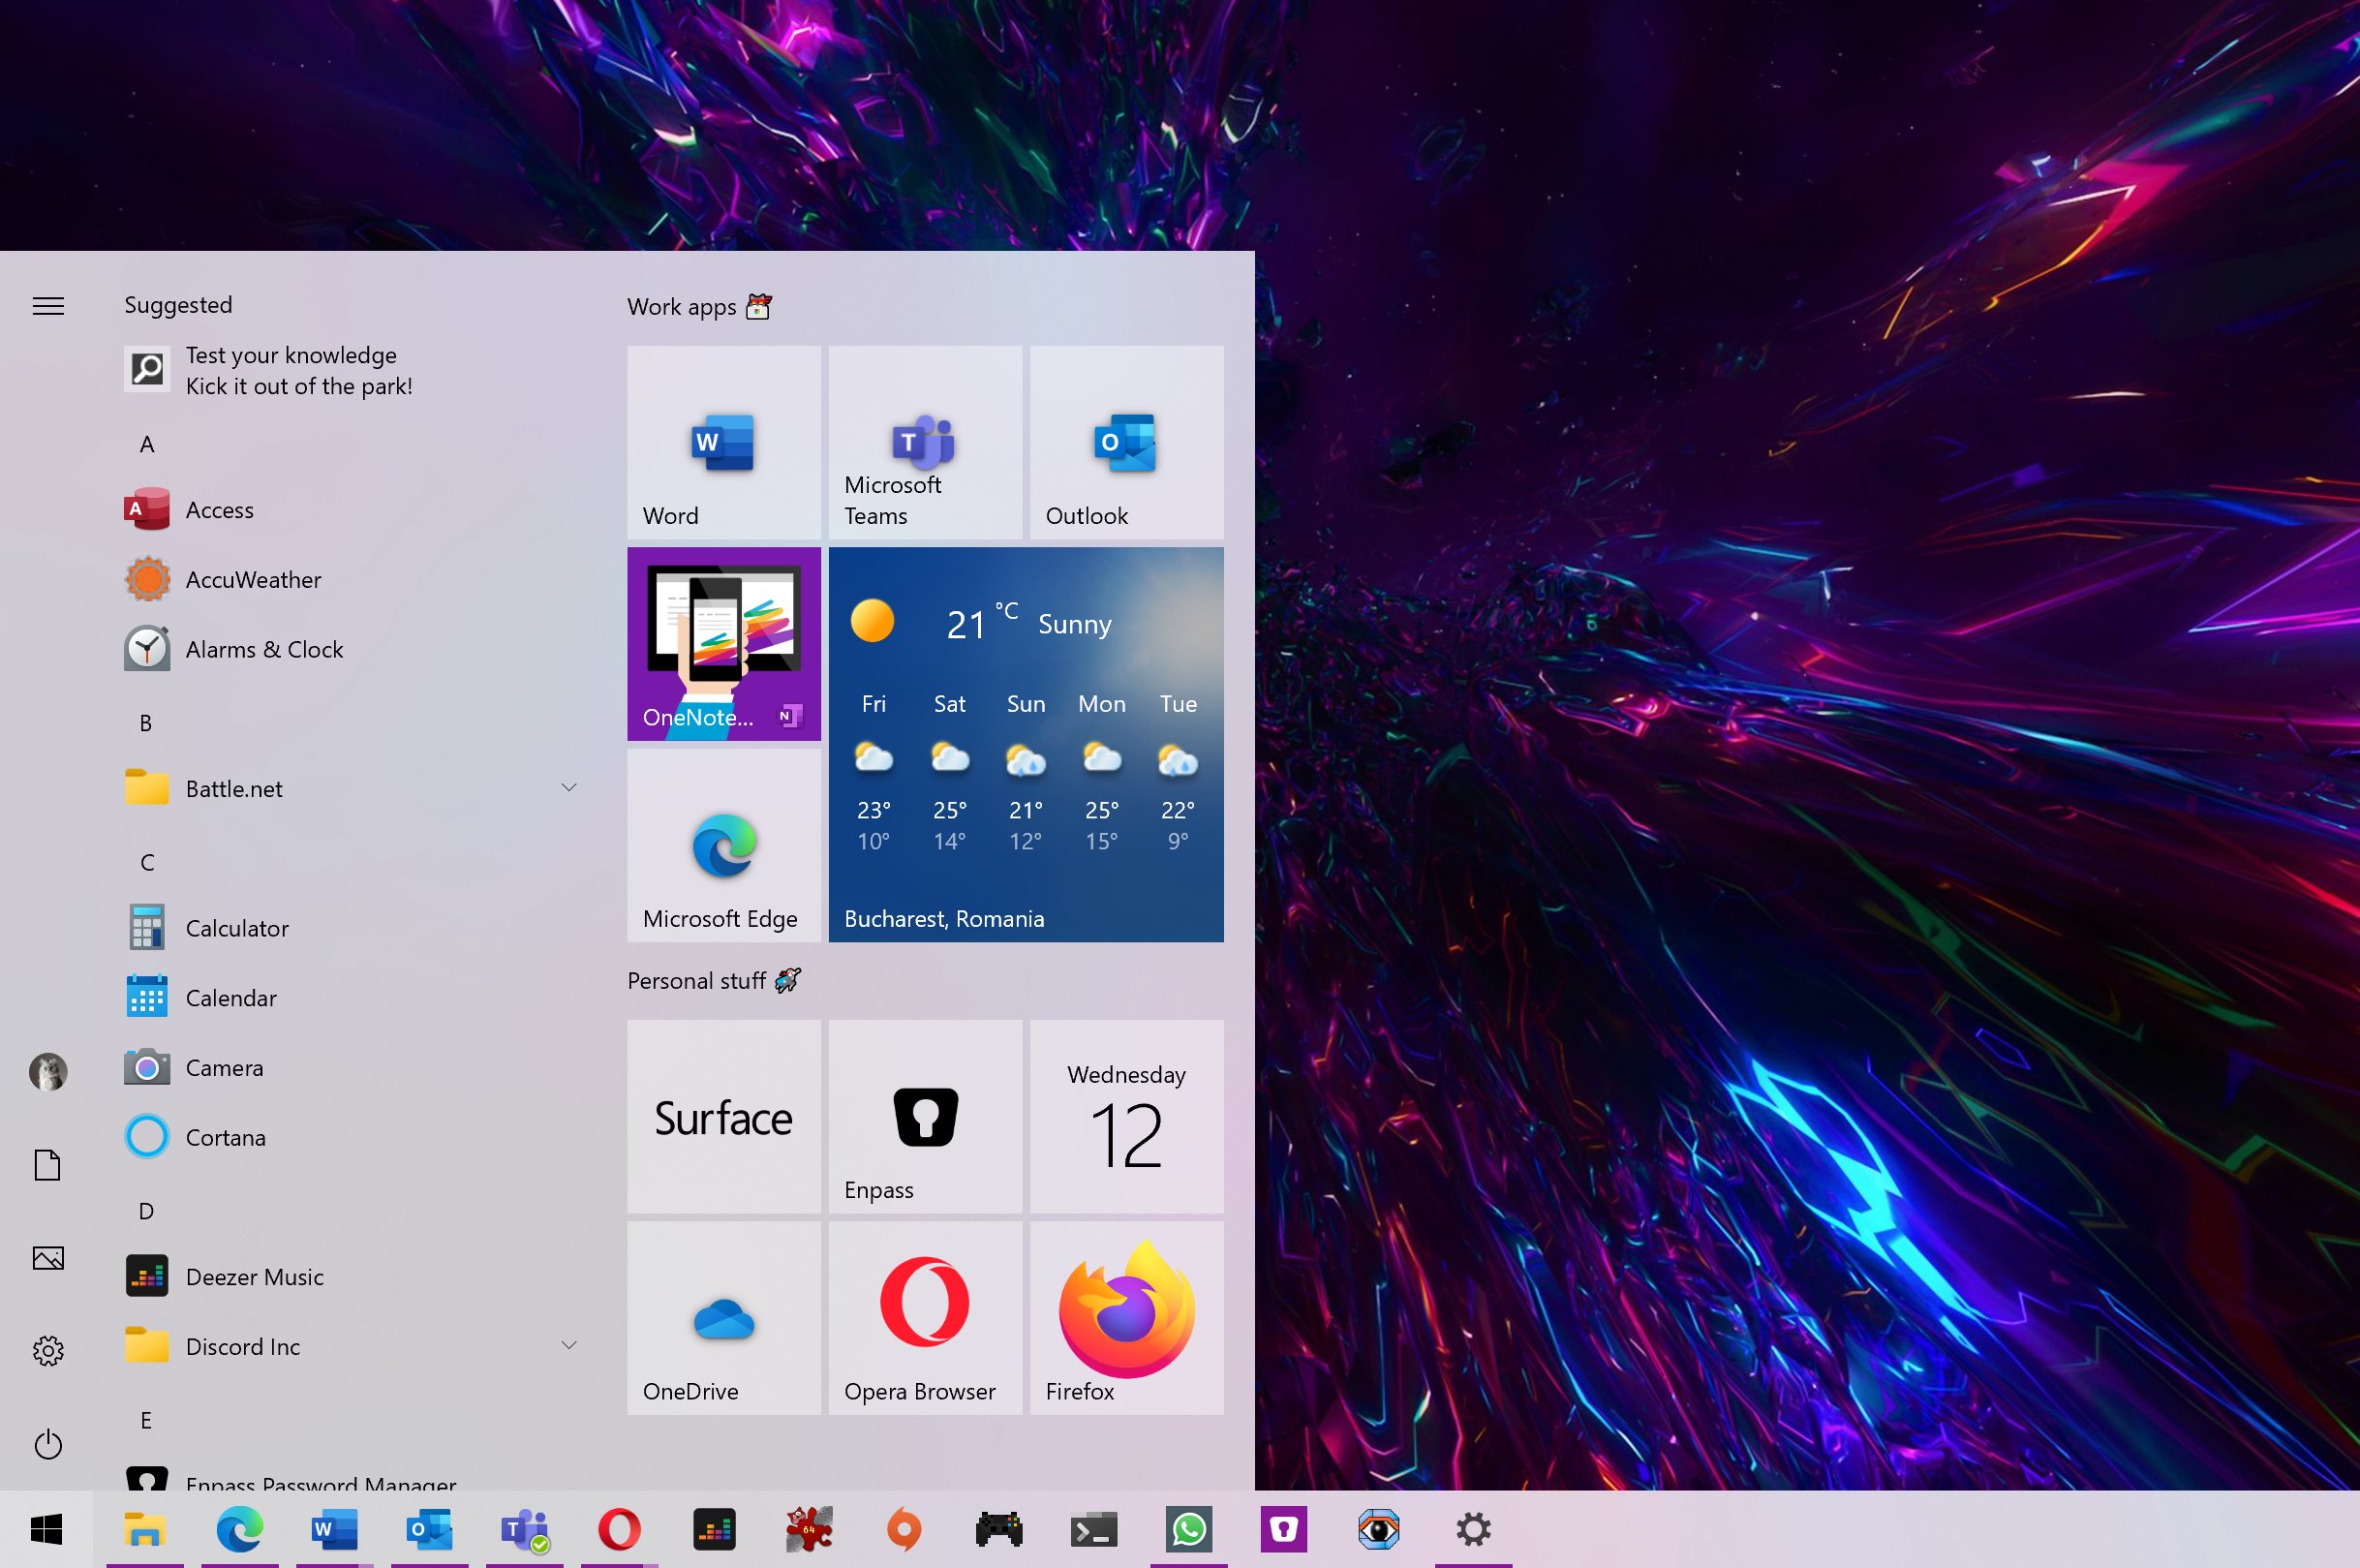Select the letter E section header
The image size is (2360, 1568).
[x=146, y=1421]
